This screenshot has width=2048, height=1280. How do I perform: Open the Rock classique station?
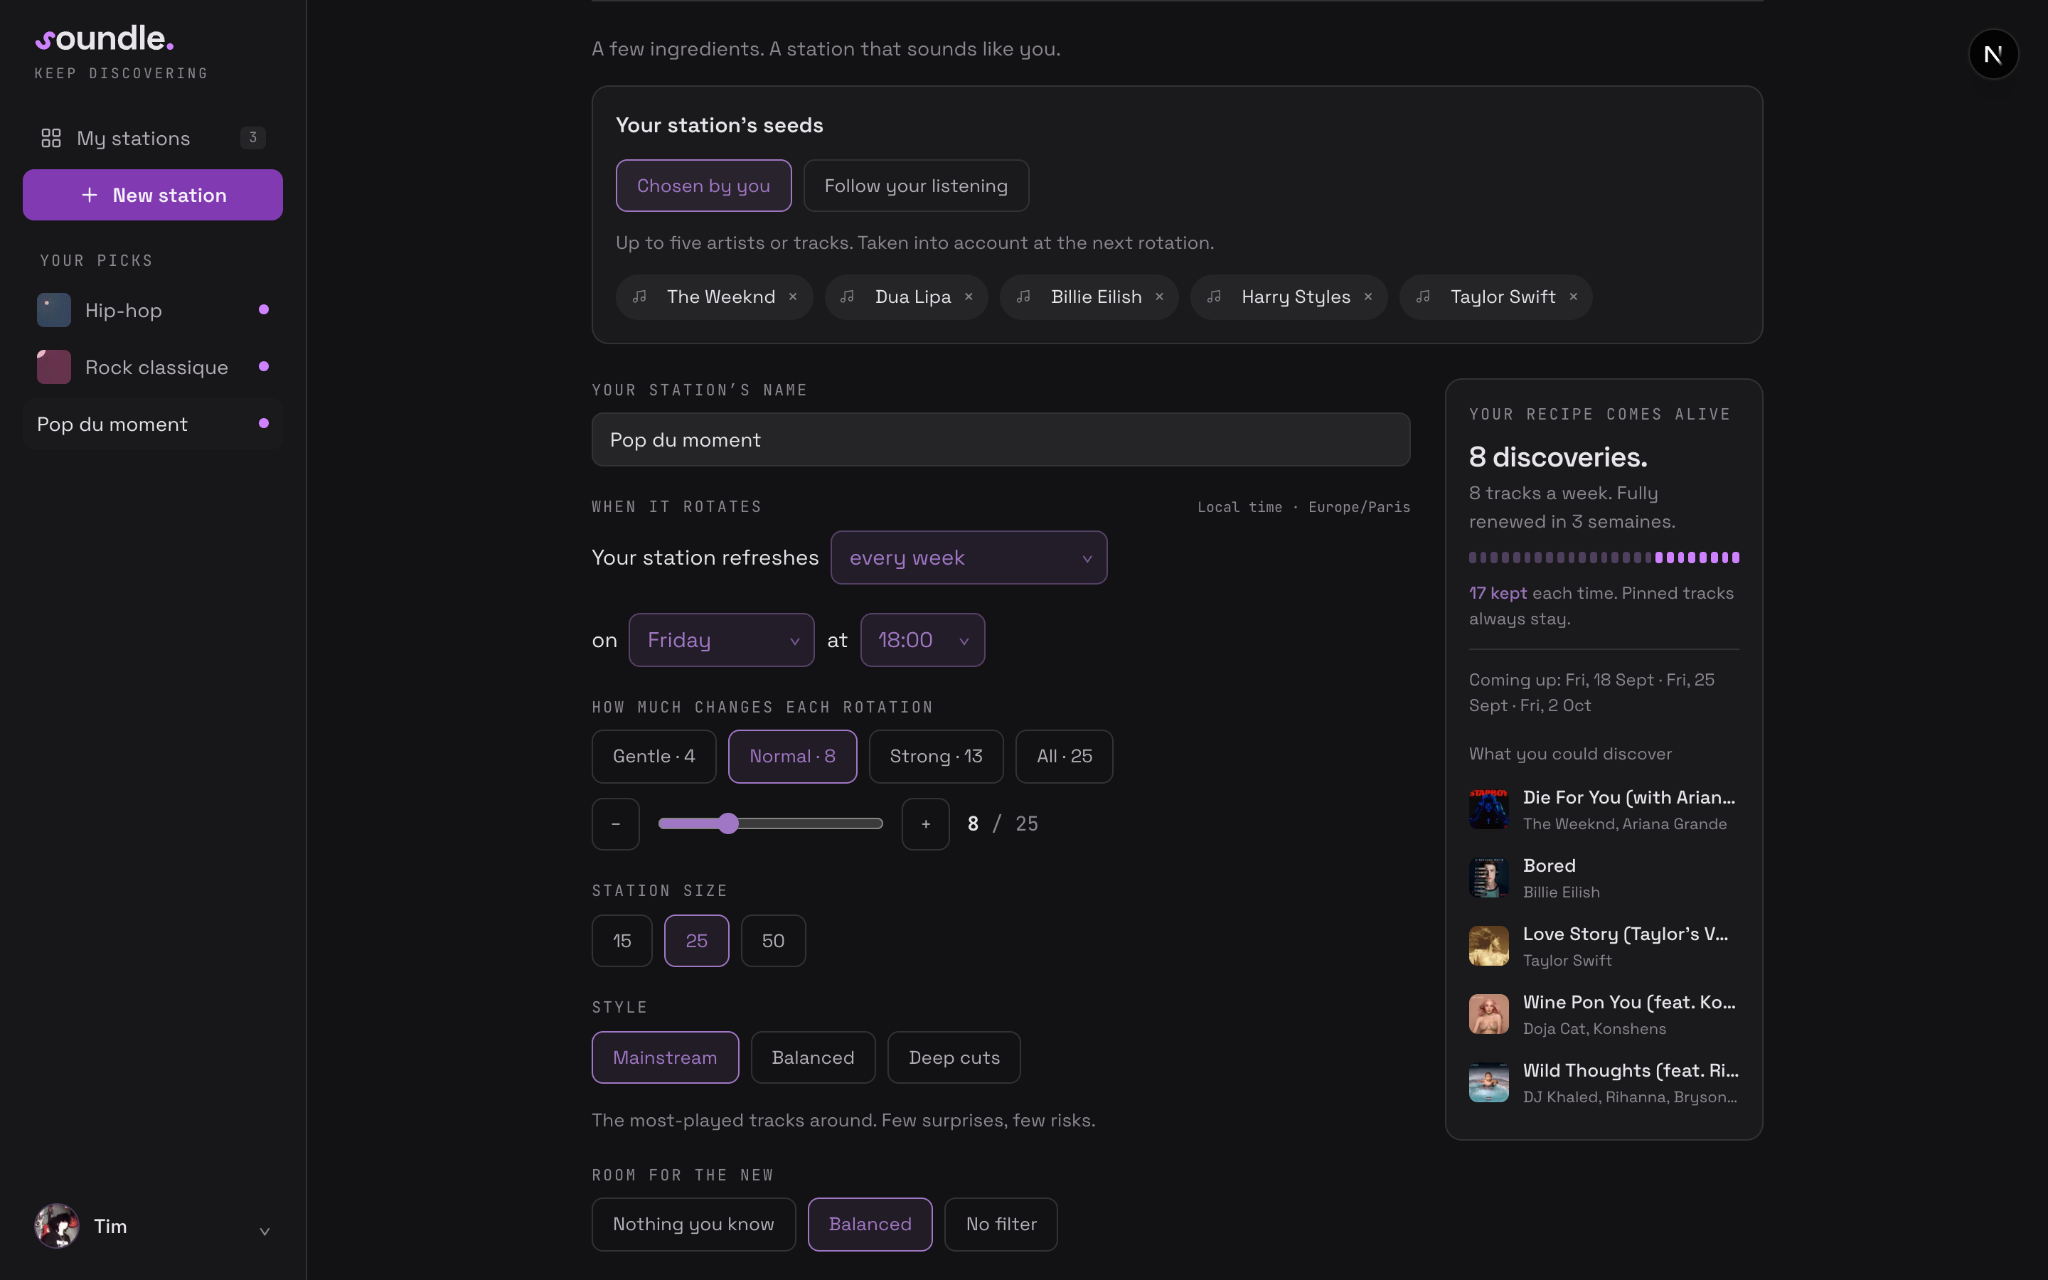click(x=153, y=367)
